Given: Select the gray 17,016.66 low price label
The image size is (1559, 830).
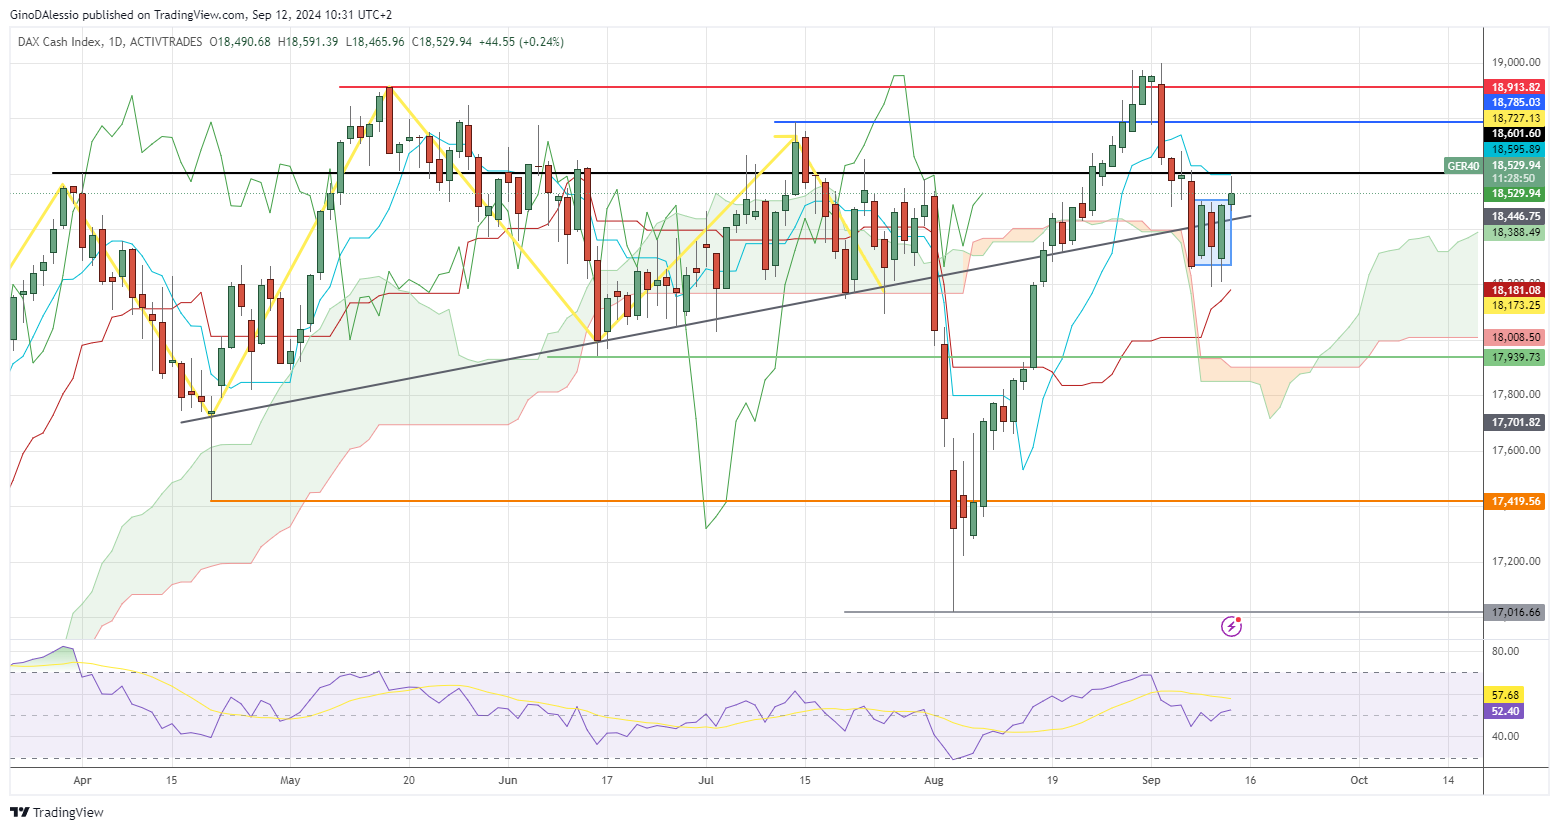Looking at the screenshot, I should [1516, 612].
